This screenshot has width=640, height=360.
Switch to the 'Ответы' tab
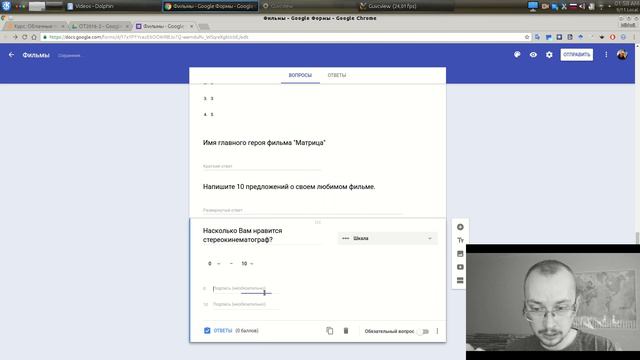coord(337,75)
